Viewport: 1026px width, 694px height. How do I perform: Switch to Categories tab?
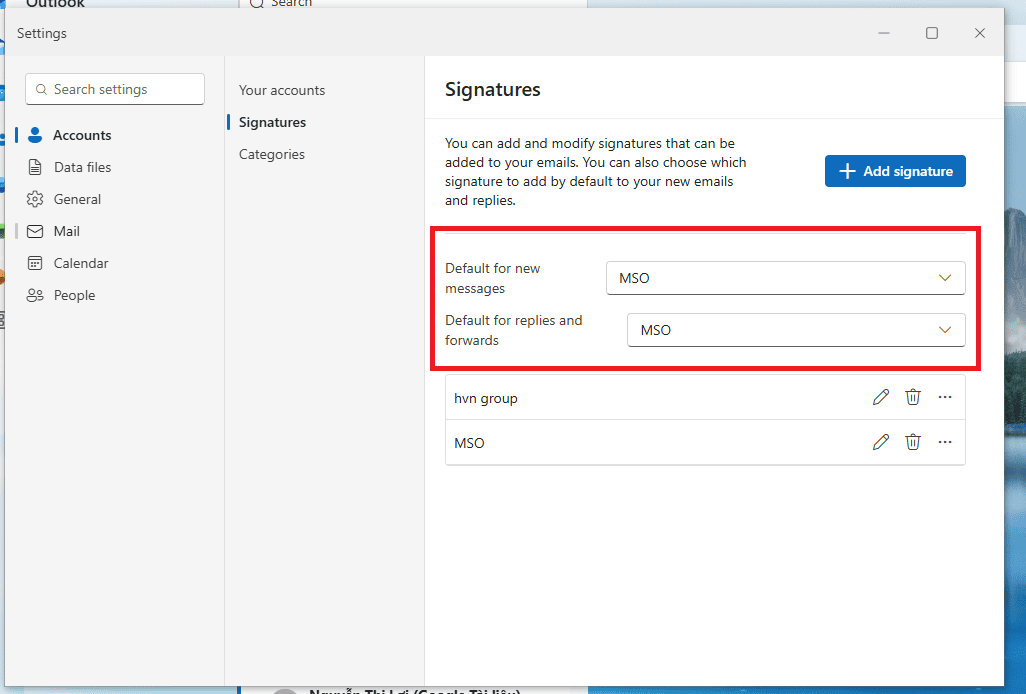(272, 154)
